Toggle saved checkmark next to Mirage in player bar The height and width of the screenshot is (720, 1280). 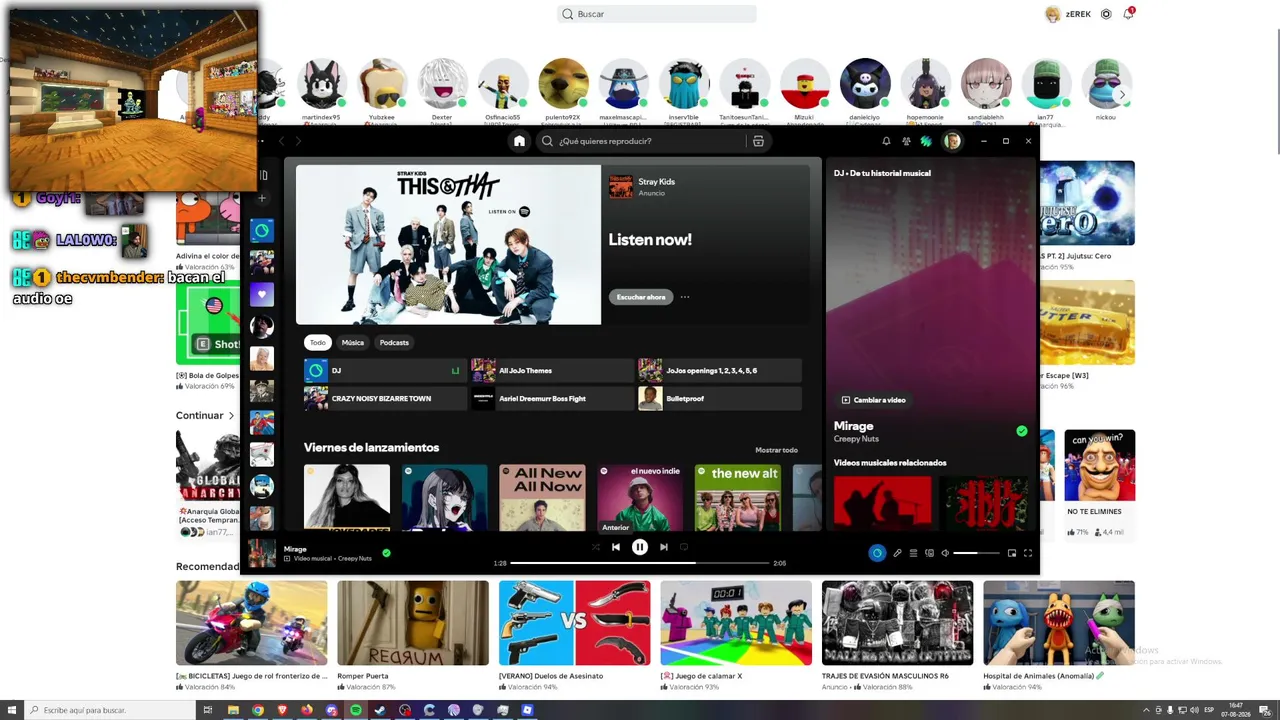[386, 553]
